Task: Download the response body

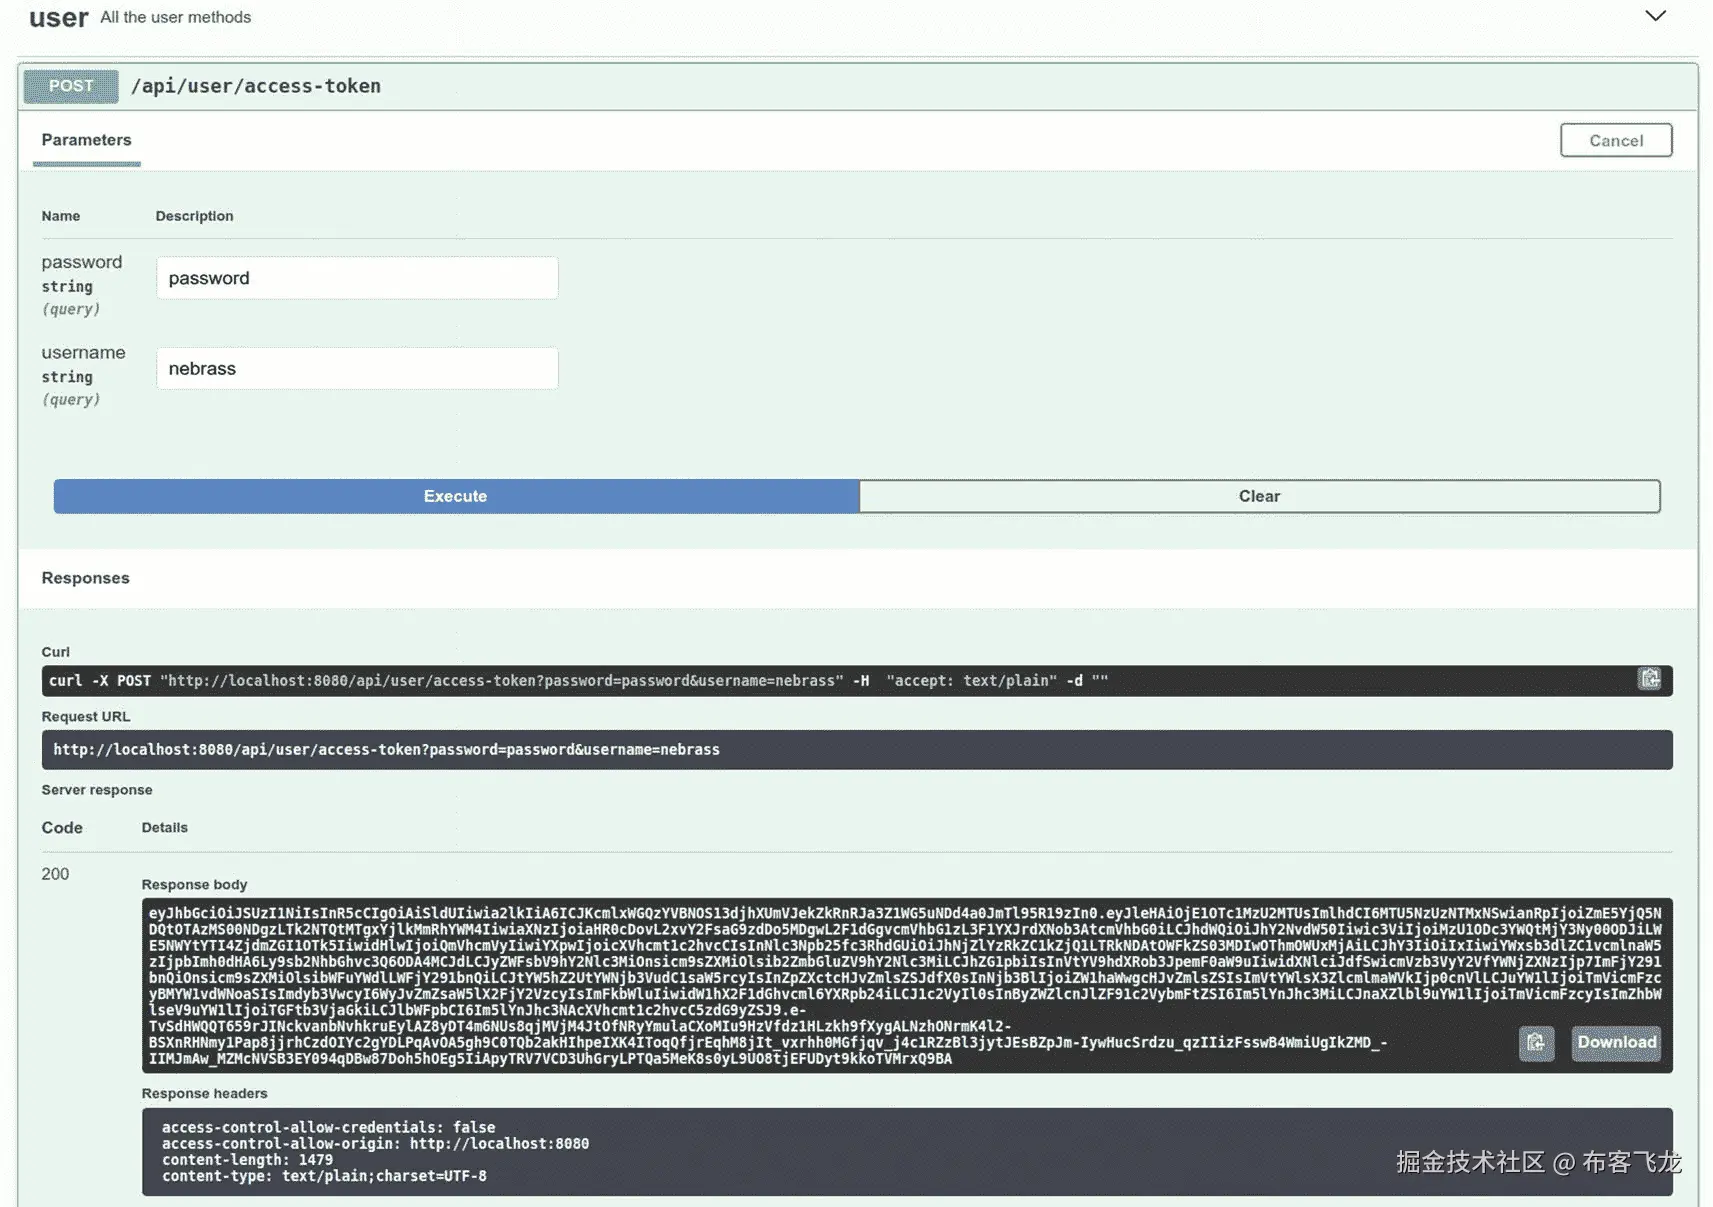Action: 1616,1043
